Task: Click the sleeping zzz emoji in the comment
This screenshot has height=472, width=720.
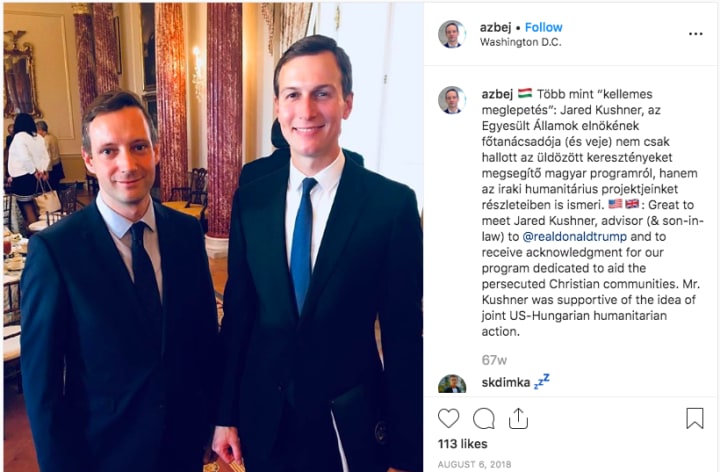Action: [542, 381]
